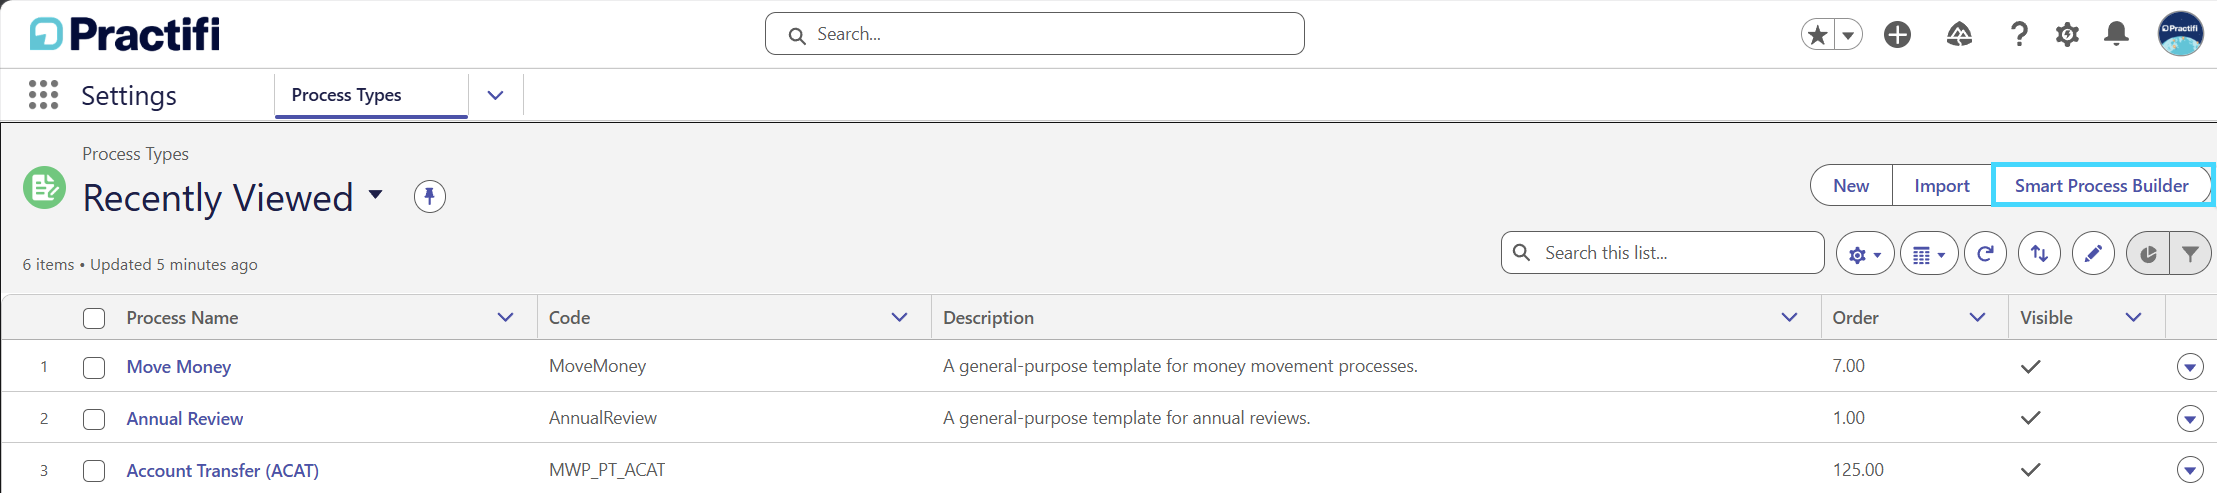2217x493 pixels.
Task: Focus the Search this list field
Action: pos(1663,253)
